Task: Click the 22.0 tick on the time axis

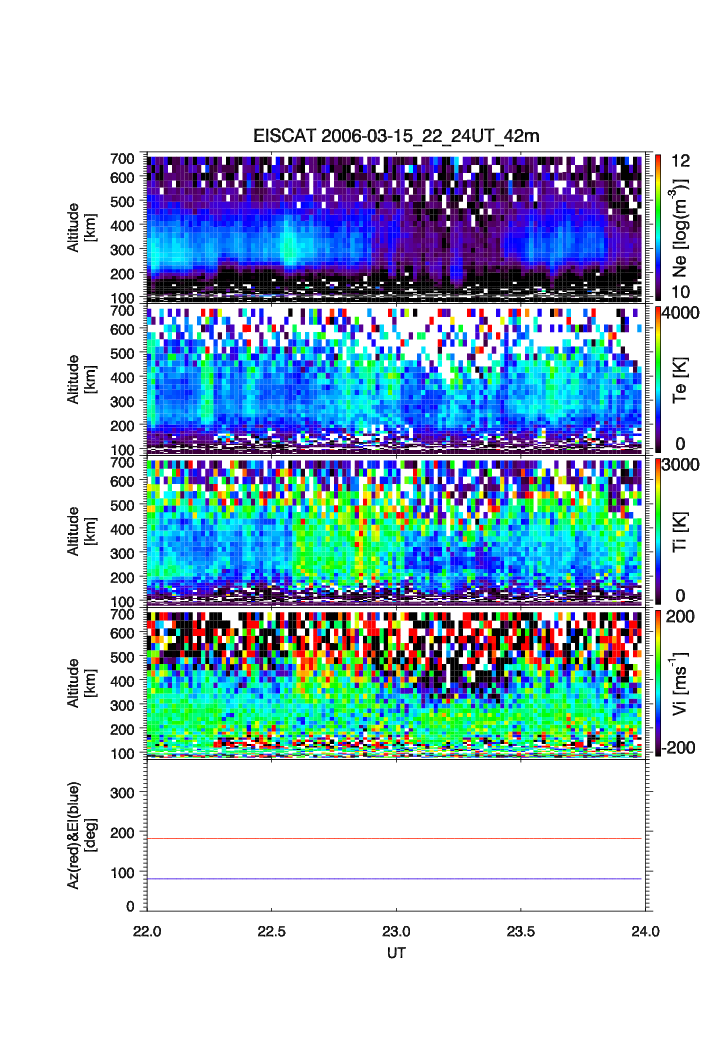Action: (x=147, y=930)
